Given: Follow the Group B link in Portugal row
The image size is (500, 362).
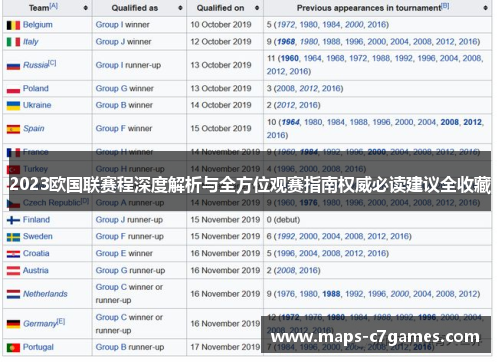Looking at the screenshot, I should click(111, 348).
